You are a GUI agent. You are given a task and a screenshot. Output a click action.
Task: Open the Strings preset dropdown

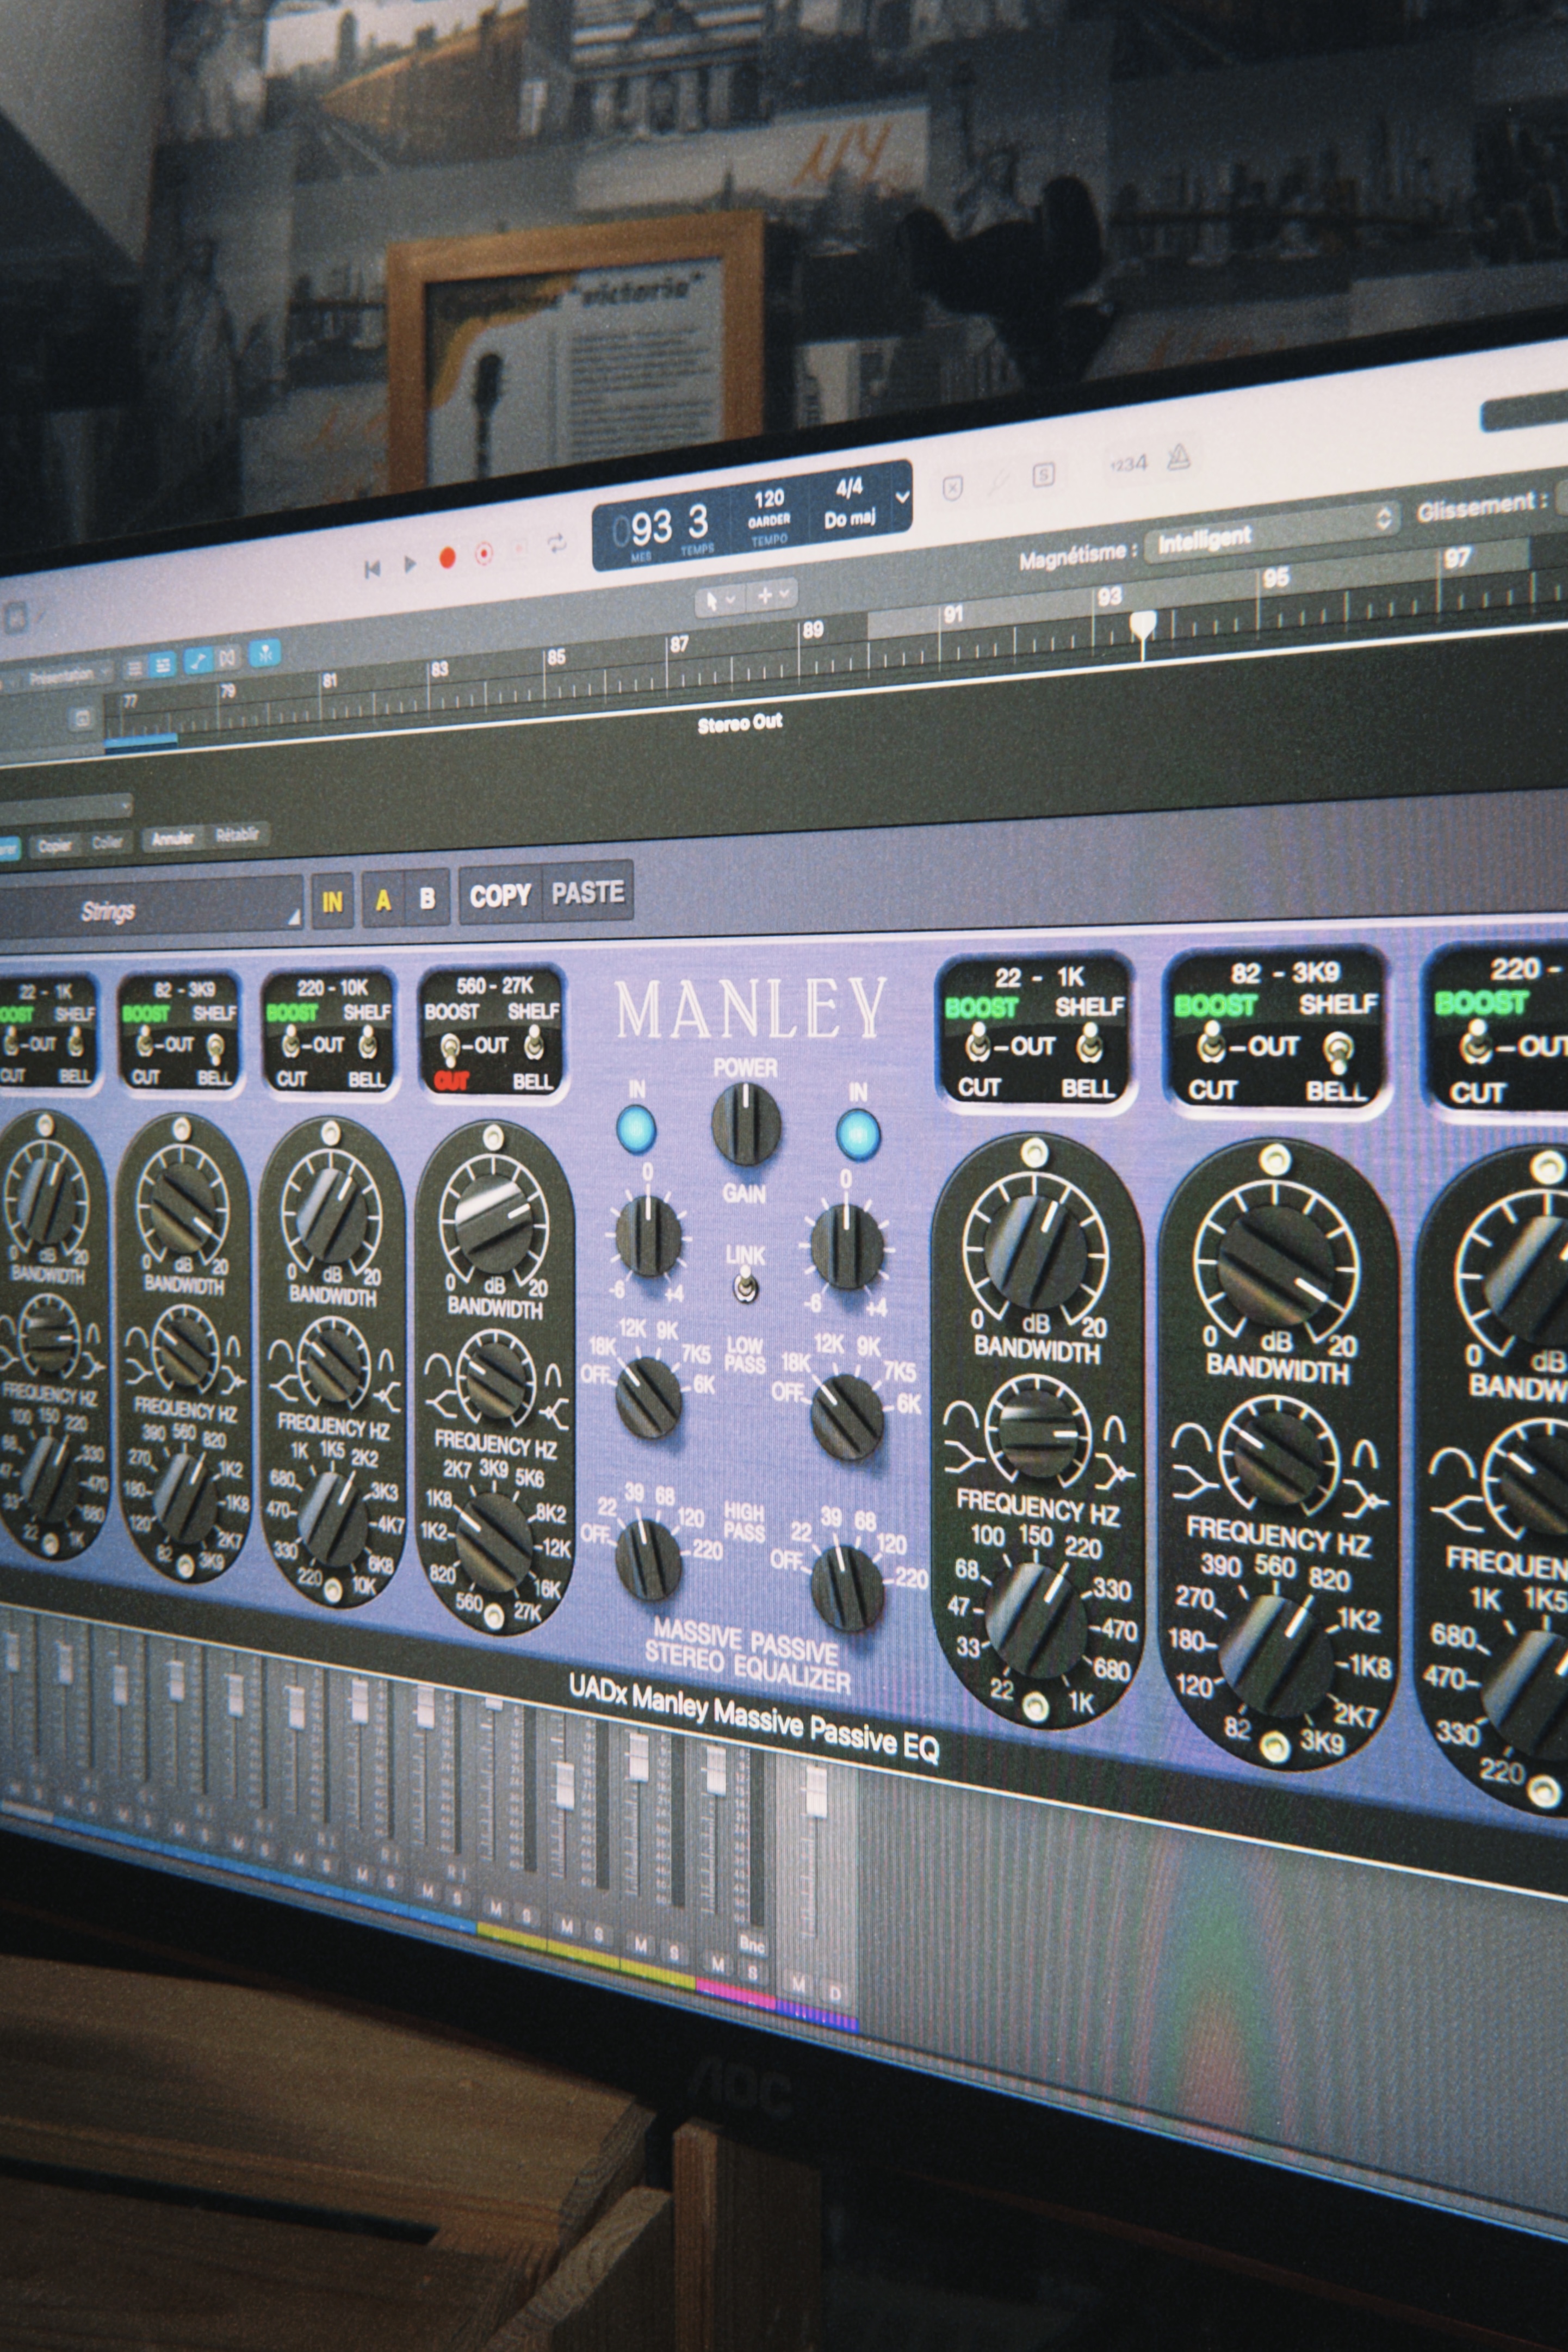point(150,908)
